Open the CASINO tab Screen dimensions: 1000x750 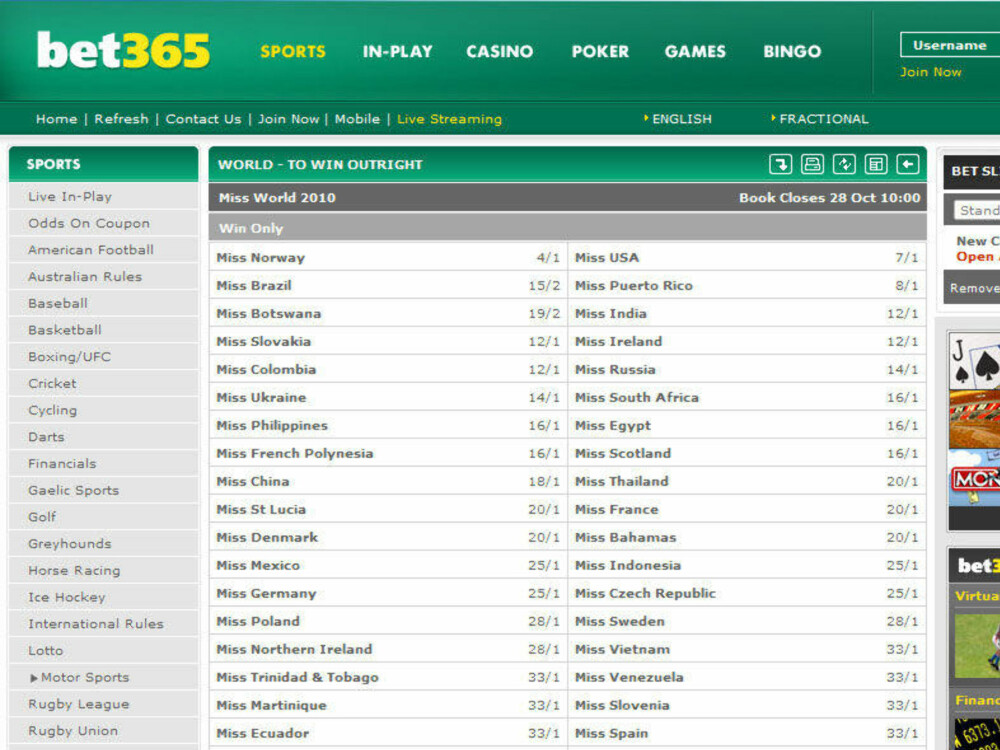point(499,51)
